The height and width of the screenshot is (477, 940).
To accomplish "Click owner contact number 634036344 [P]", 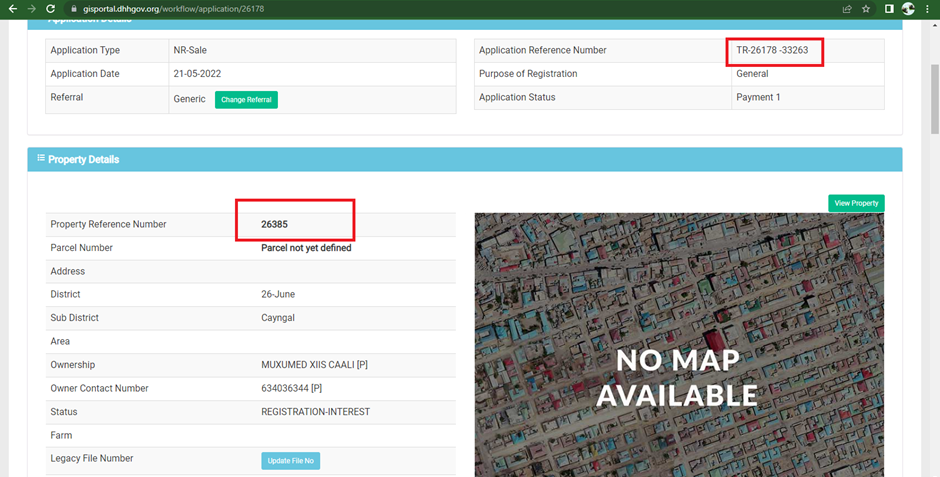I will pos(291,388).
